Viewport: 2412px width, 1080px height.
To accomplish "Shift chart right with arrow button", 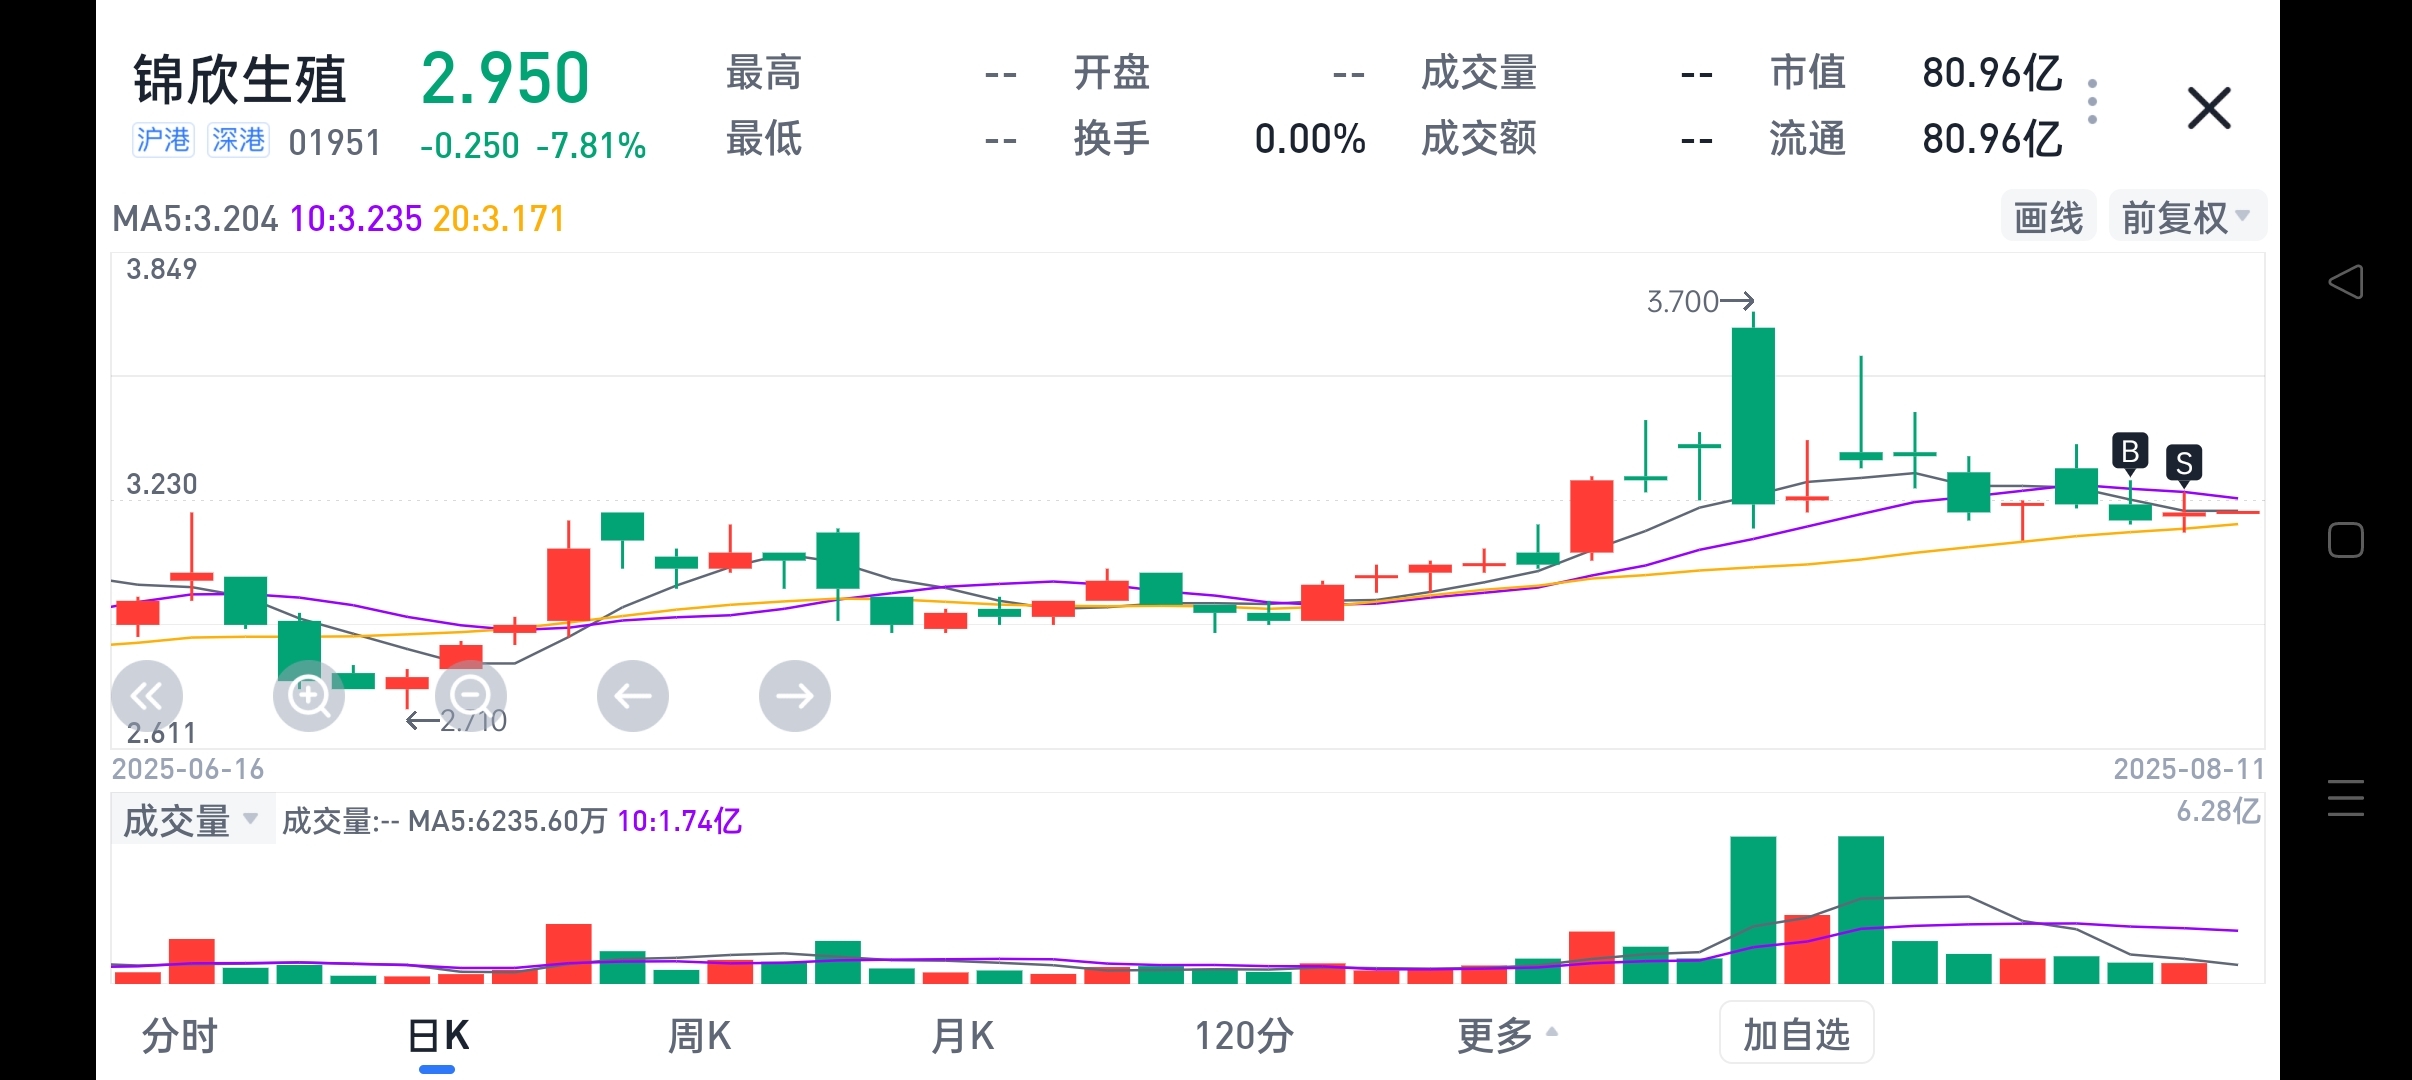I will click(795, 696).
